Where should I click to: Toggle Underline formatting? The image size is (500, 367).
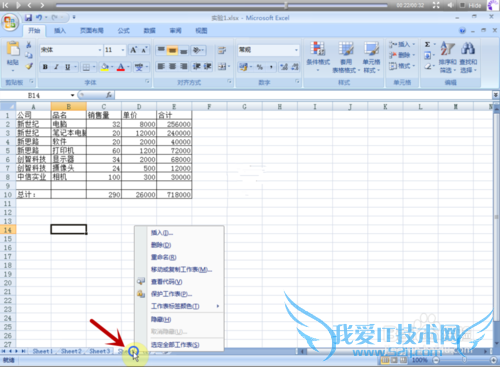click(67, 67)
